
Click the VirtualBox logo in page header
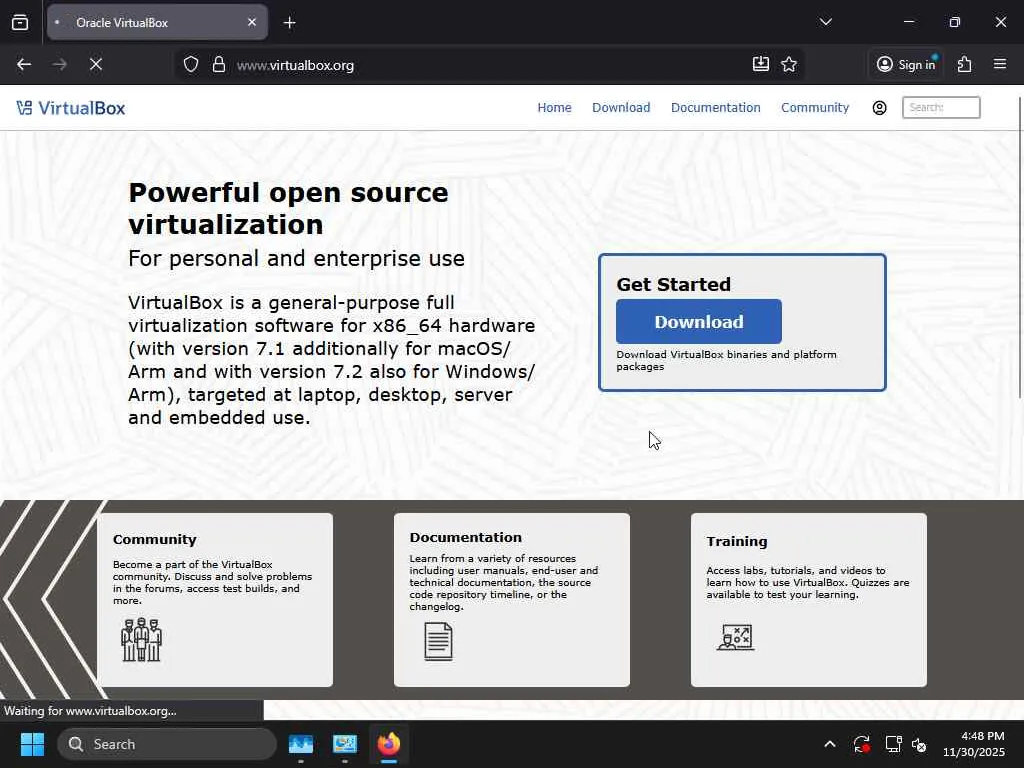(71, 108)
